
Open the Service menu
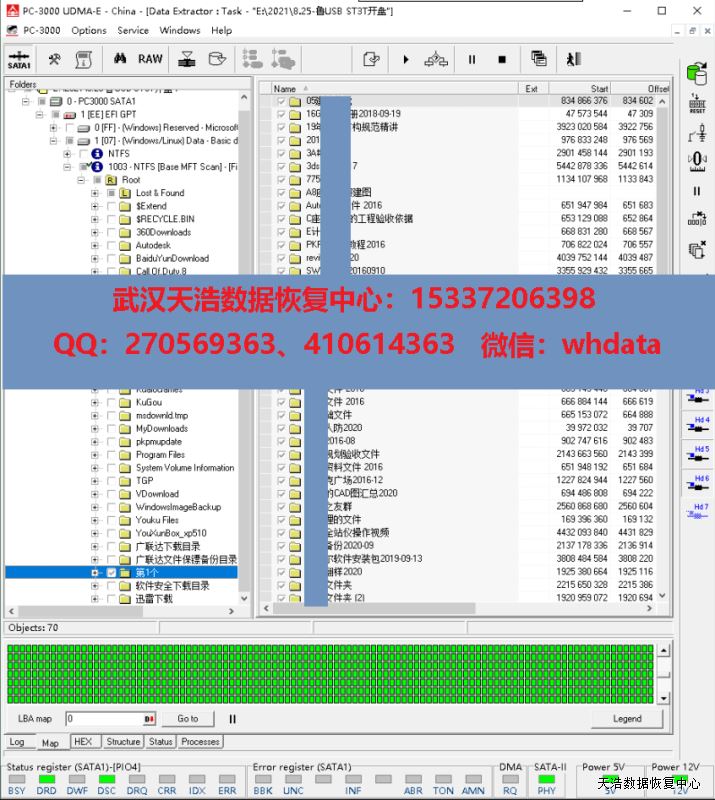click(x=133, y=30)
